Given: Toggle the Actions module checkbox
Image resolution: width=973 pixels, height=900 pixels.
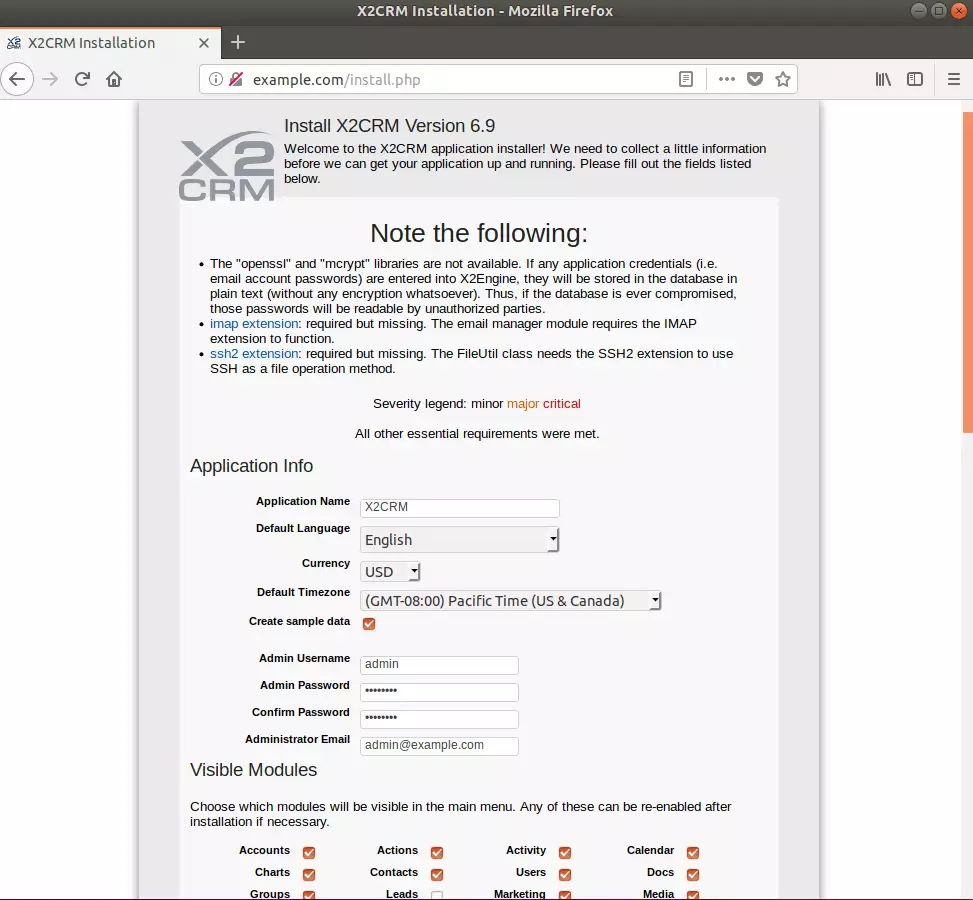Looking at the screenshot, I should click(x=437, y=852).
